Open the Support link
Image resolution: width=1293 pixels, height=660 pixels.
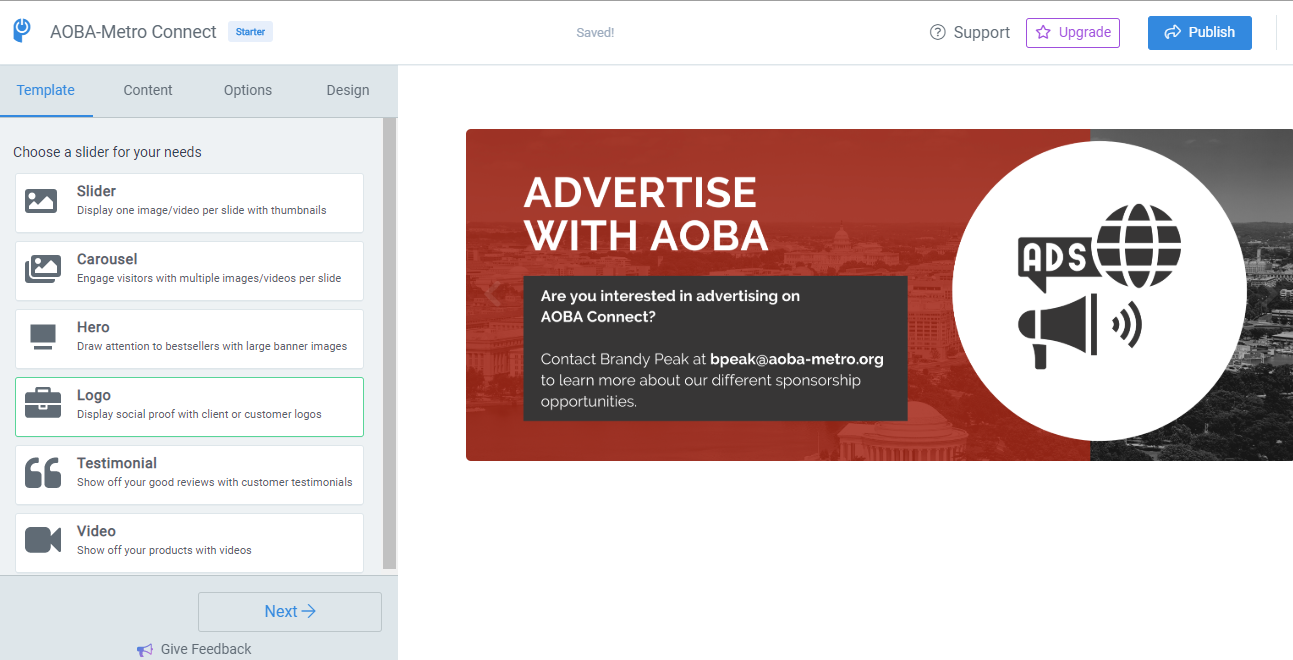[970, 32]
